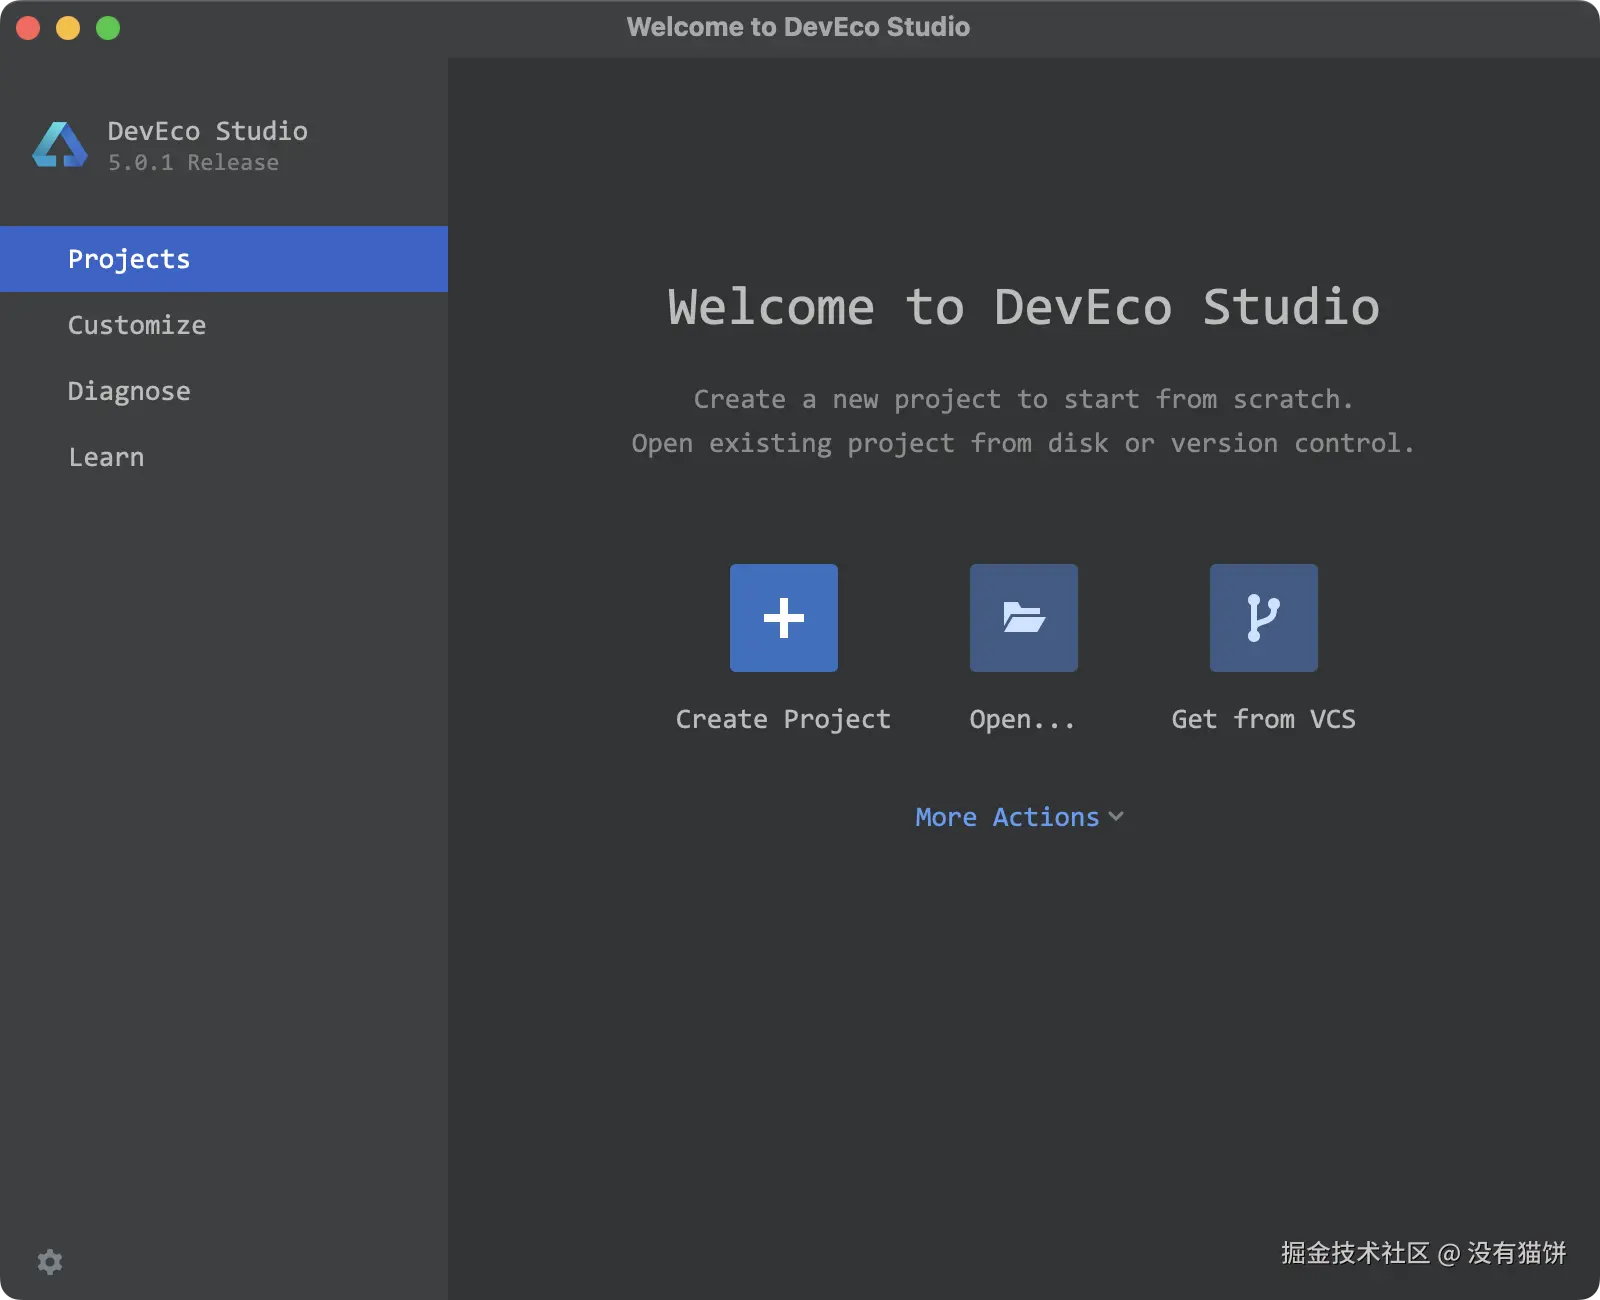Click the Welcome to DevEco Studio heading
This screenshot has width=1600, height=1300.
(1024, 307)
